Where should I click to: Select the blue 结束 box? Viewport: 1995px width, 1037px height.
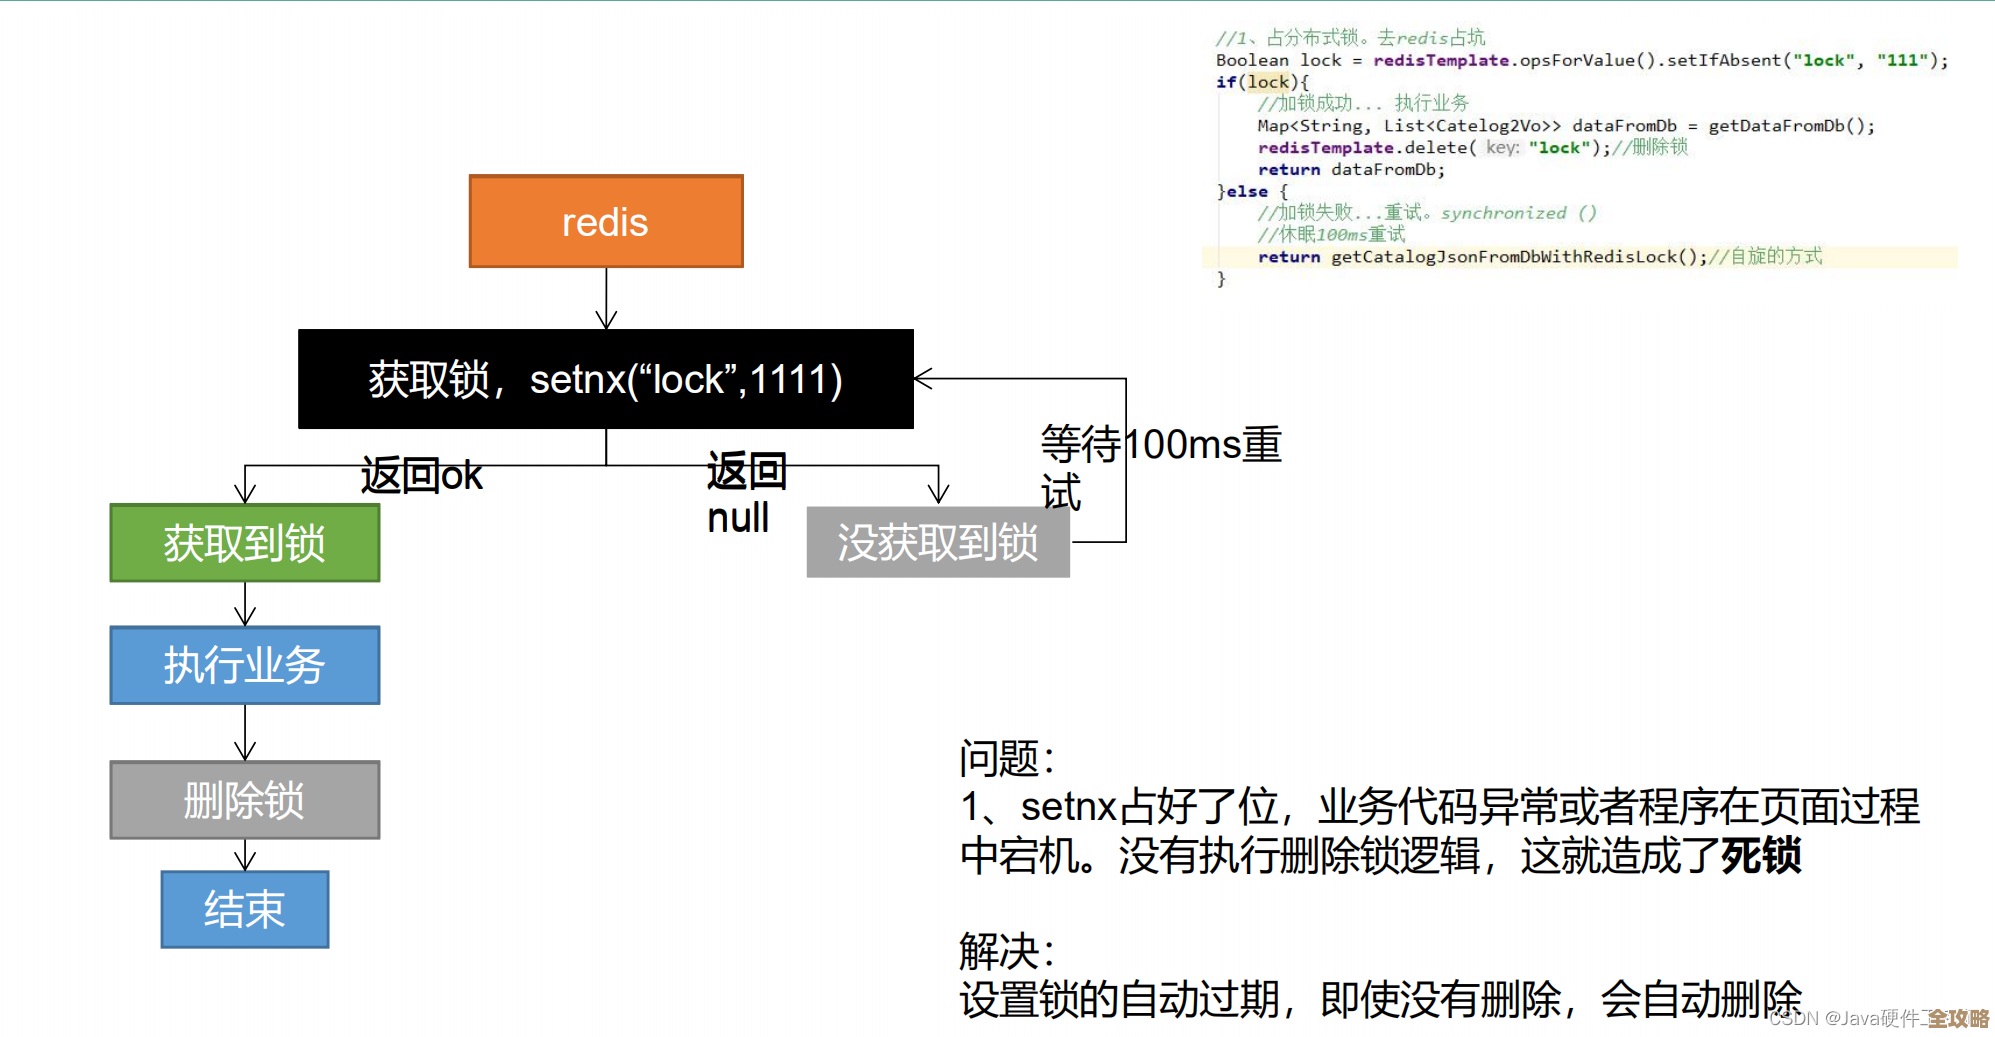coord(245,909)
